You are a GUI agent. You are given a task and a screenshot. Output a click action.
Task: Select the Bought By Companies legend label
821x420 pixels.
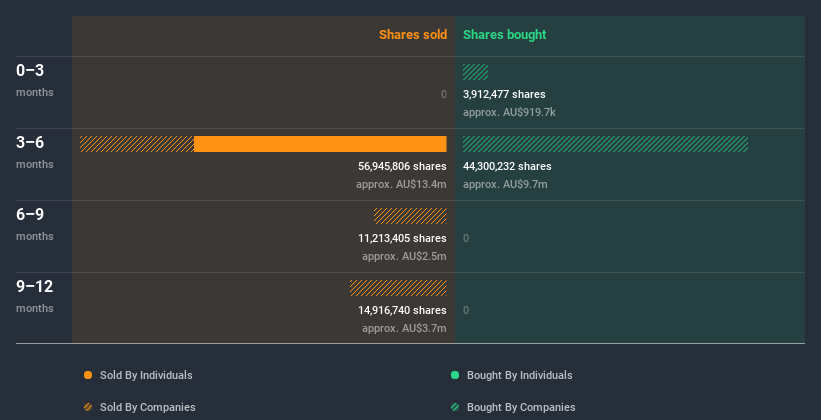(x=521, y=407)
